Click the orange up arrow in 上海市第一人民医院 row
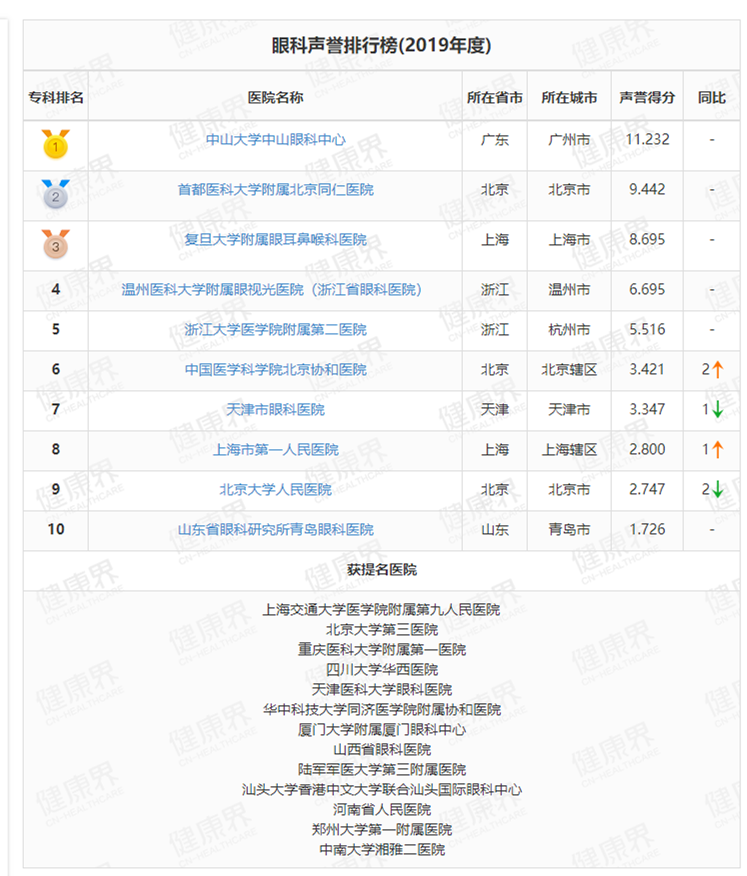 718,449
